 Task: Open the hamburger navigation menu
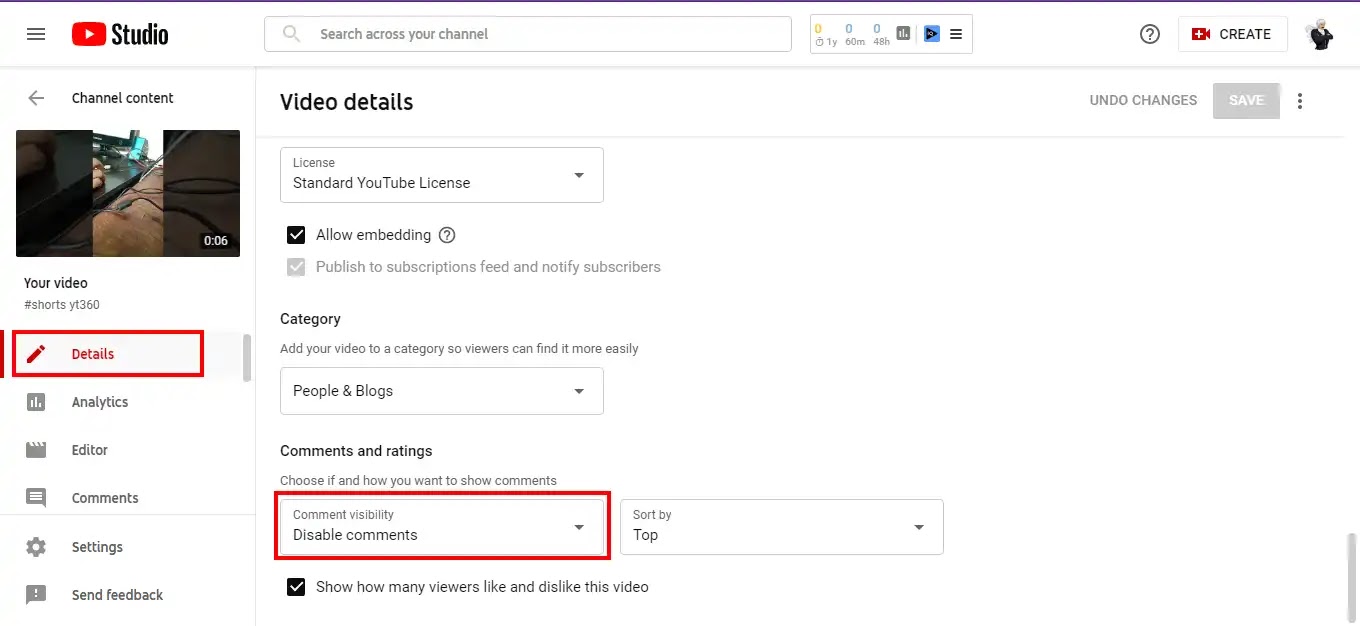coord(36,34)
